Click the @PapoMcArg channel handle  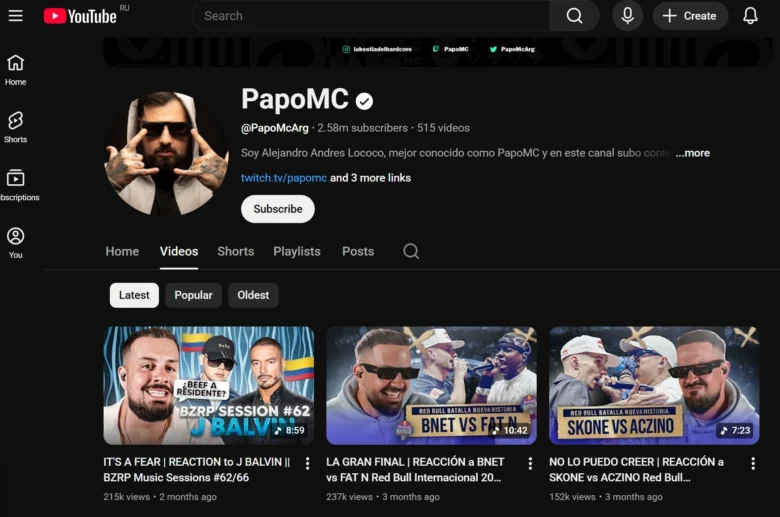click(x=275, y=128)
